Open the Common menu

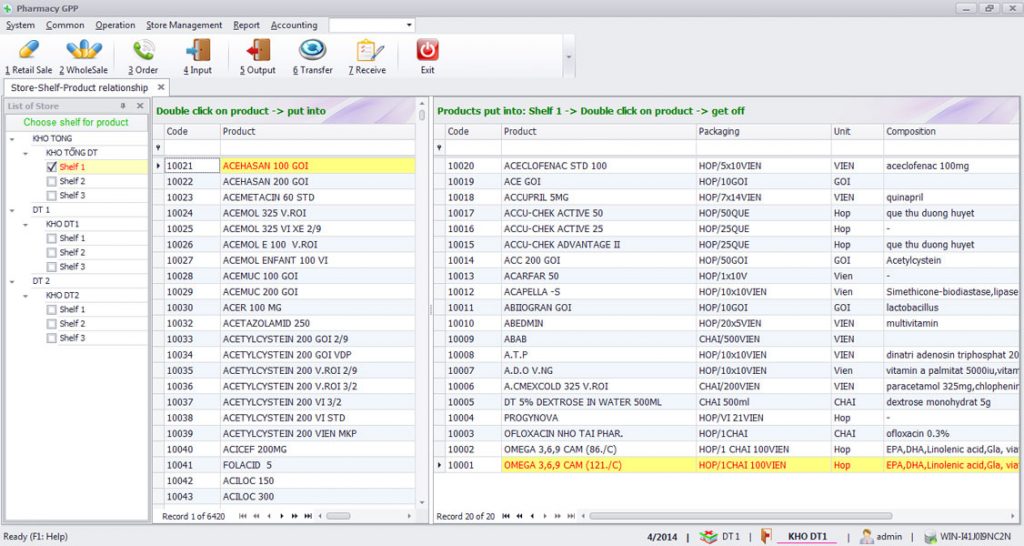pos(65,25)
